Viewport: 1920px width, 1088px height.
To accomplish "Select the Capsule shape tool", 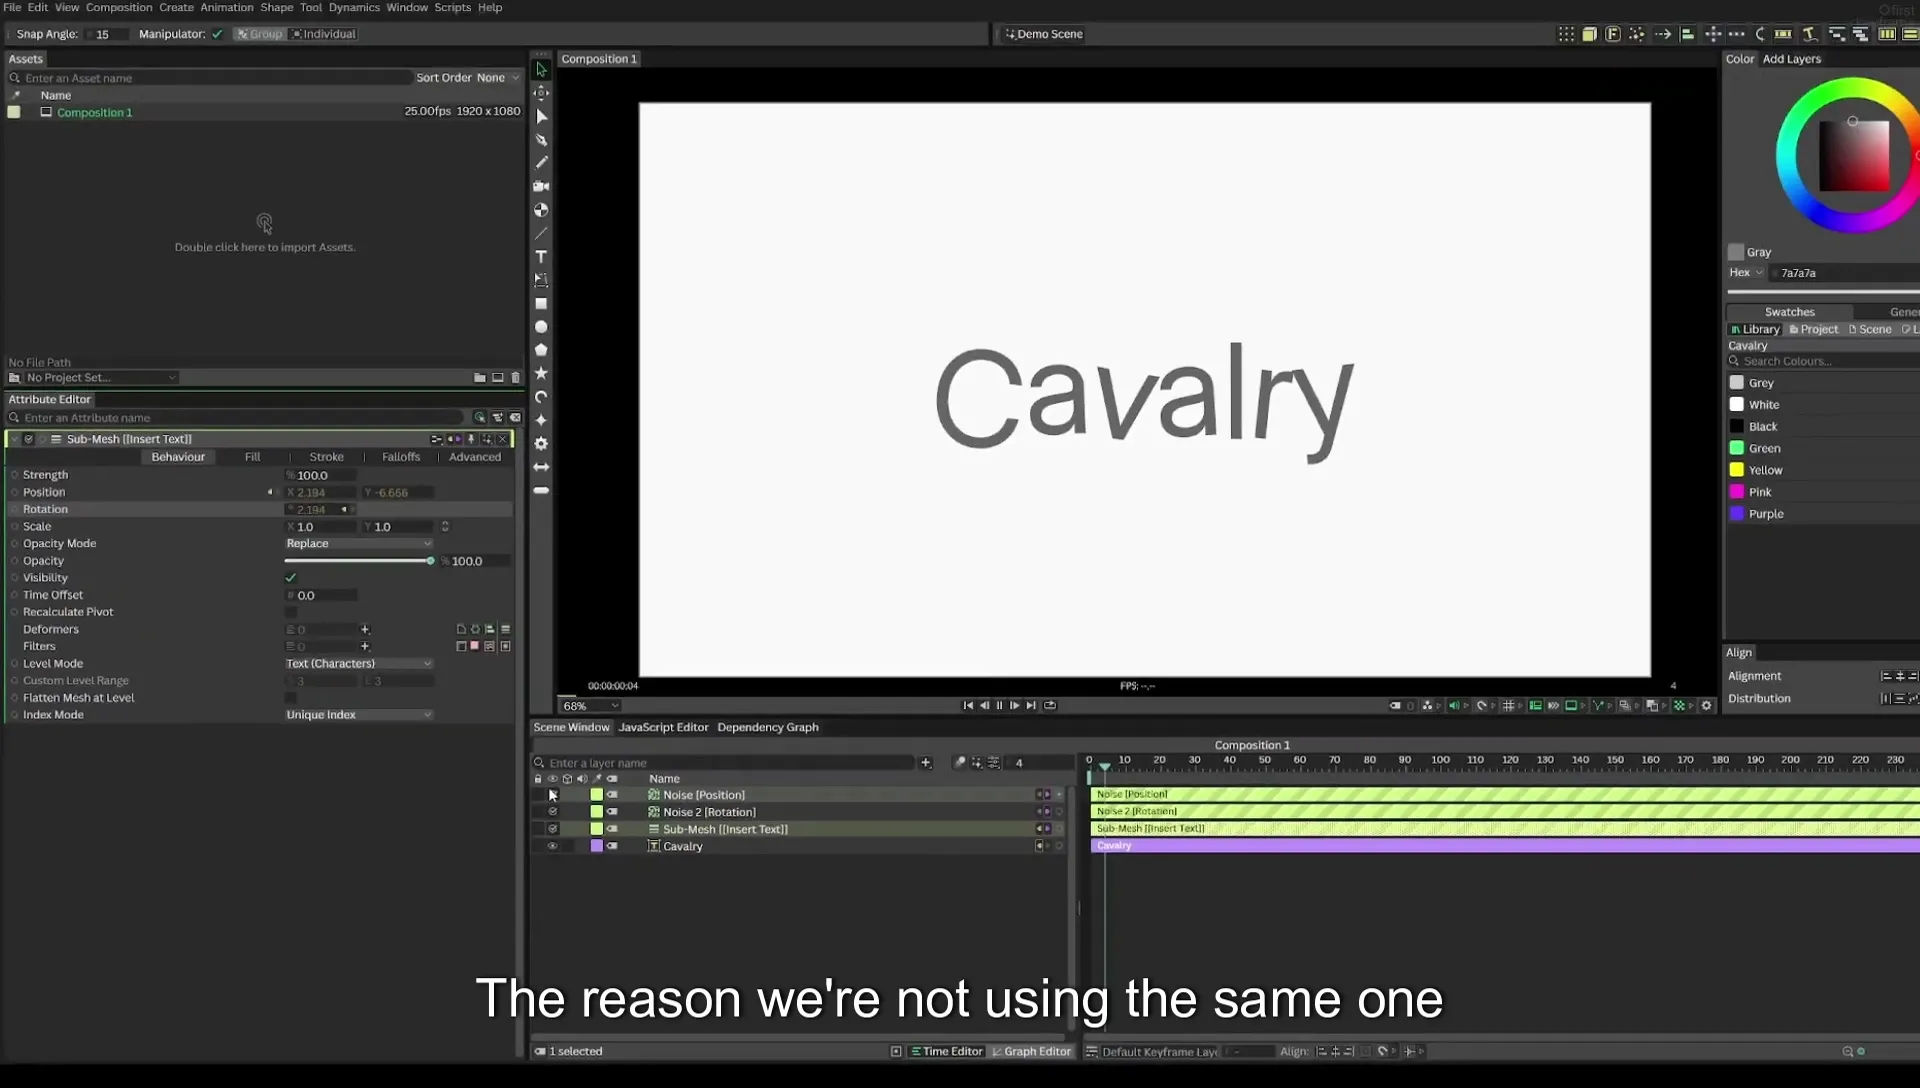I will tap(541, 490).
